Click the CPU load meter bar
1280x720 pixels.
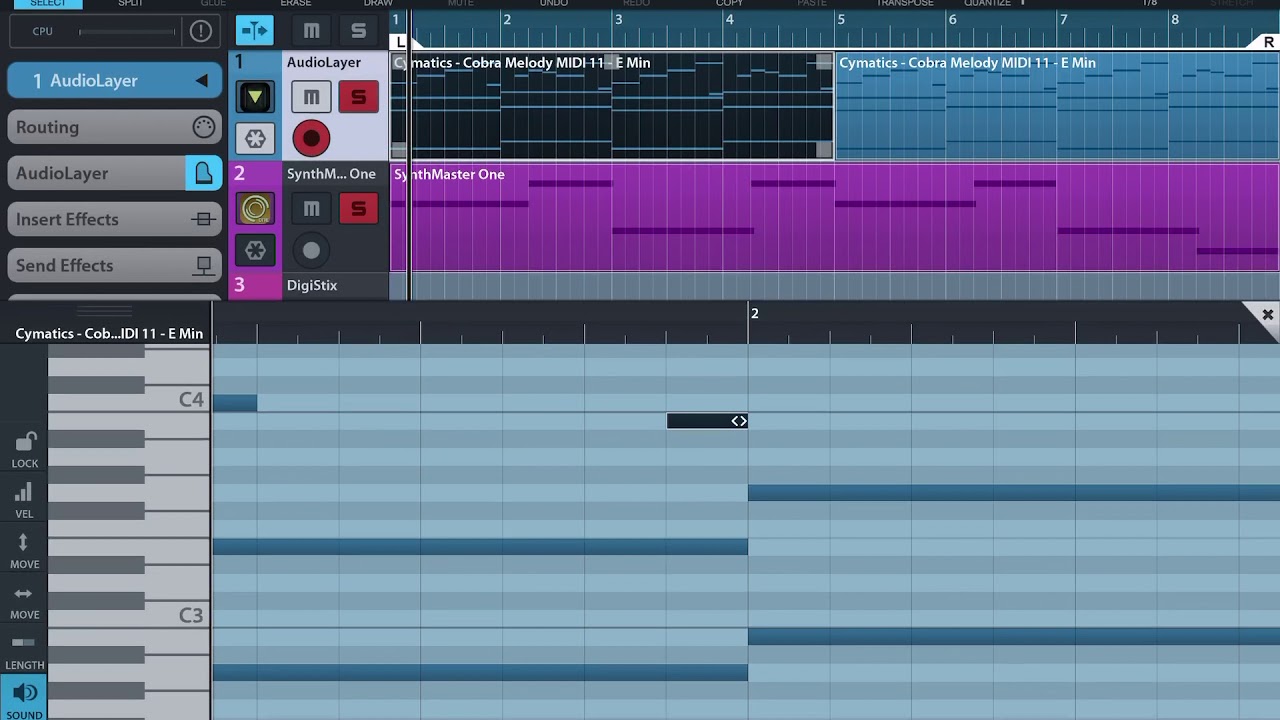click(x=126, y=31)
